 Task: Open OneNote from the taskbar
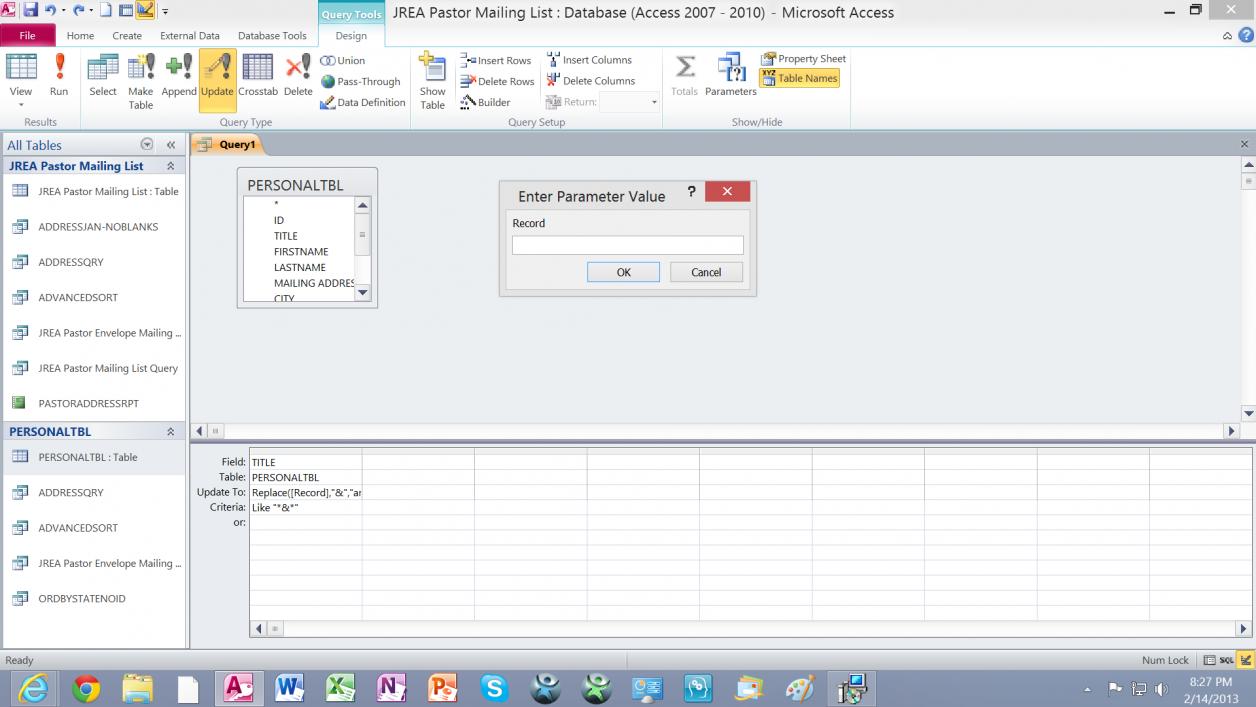point(391,688)
